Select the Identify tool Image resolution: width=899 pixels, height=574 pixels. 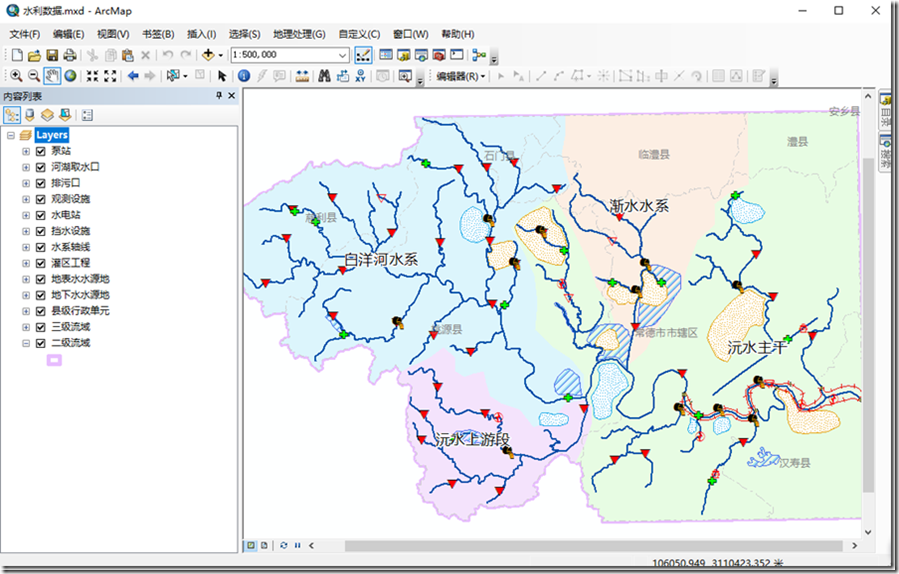(244, 76)
